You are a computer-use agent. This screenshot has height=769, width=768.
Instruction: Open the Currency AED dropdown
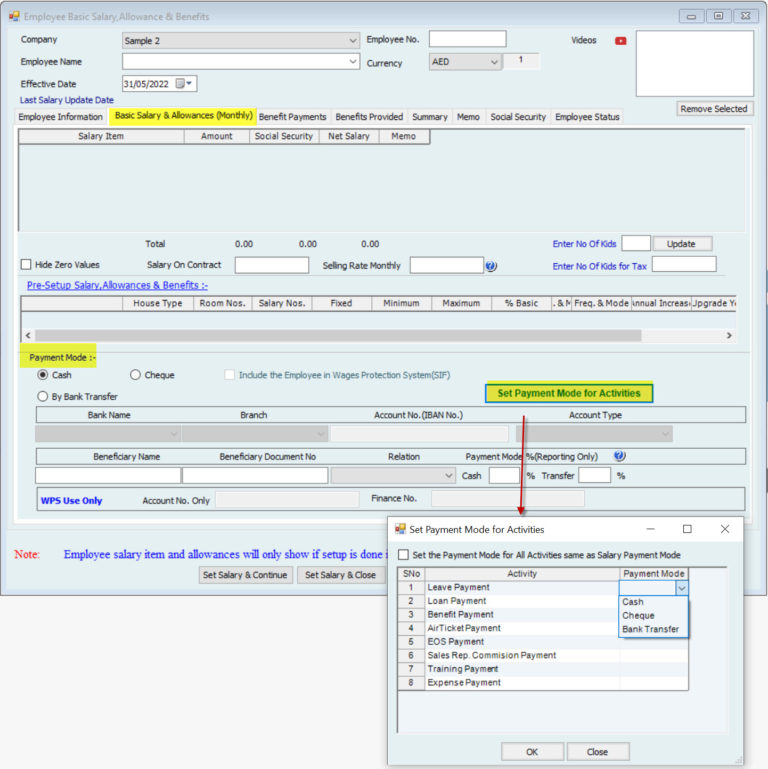(x=493, y=62)
